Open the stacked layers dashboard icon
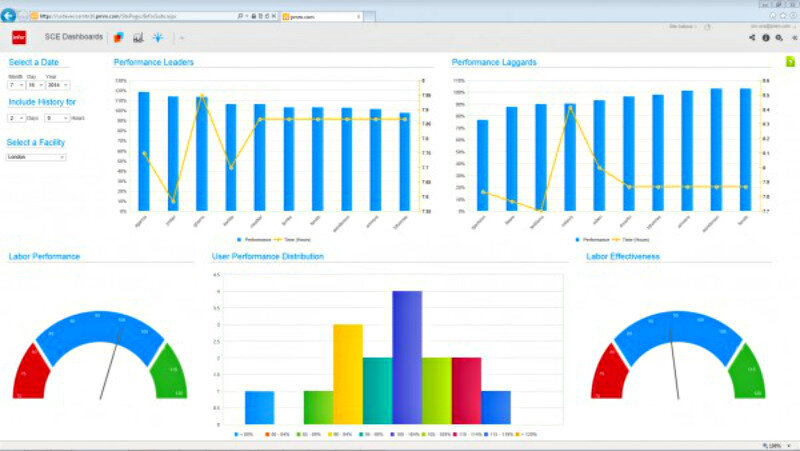 (118, 38)
